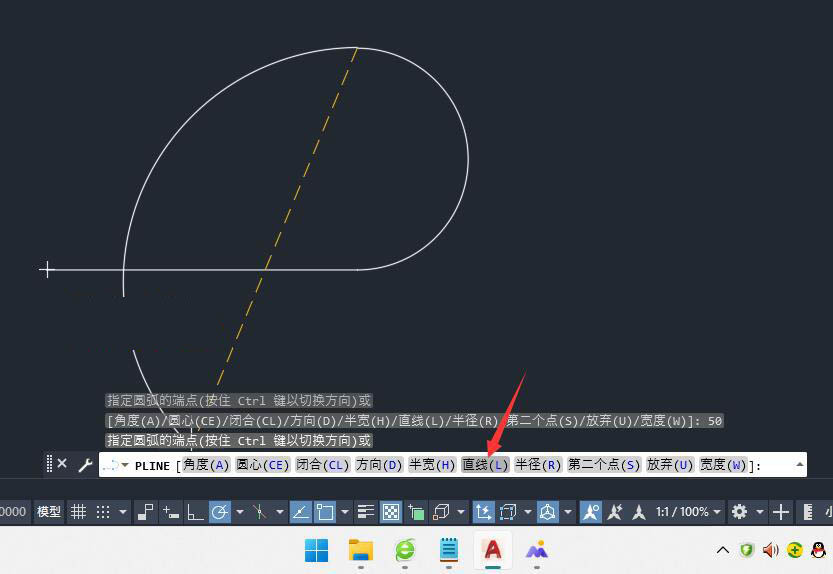Toggle dynamic input icon

pos(171,512)
